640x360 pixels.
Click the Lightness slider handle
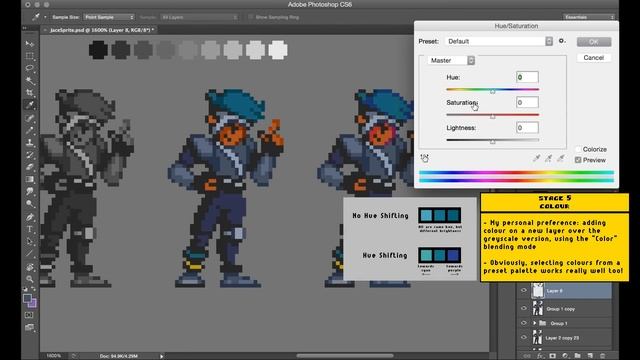point(493,142)
